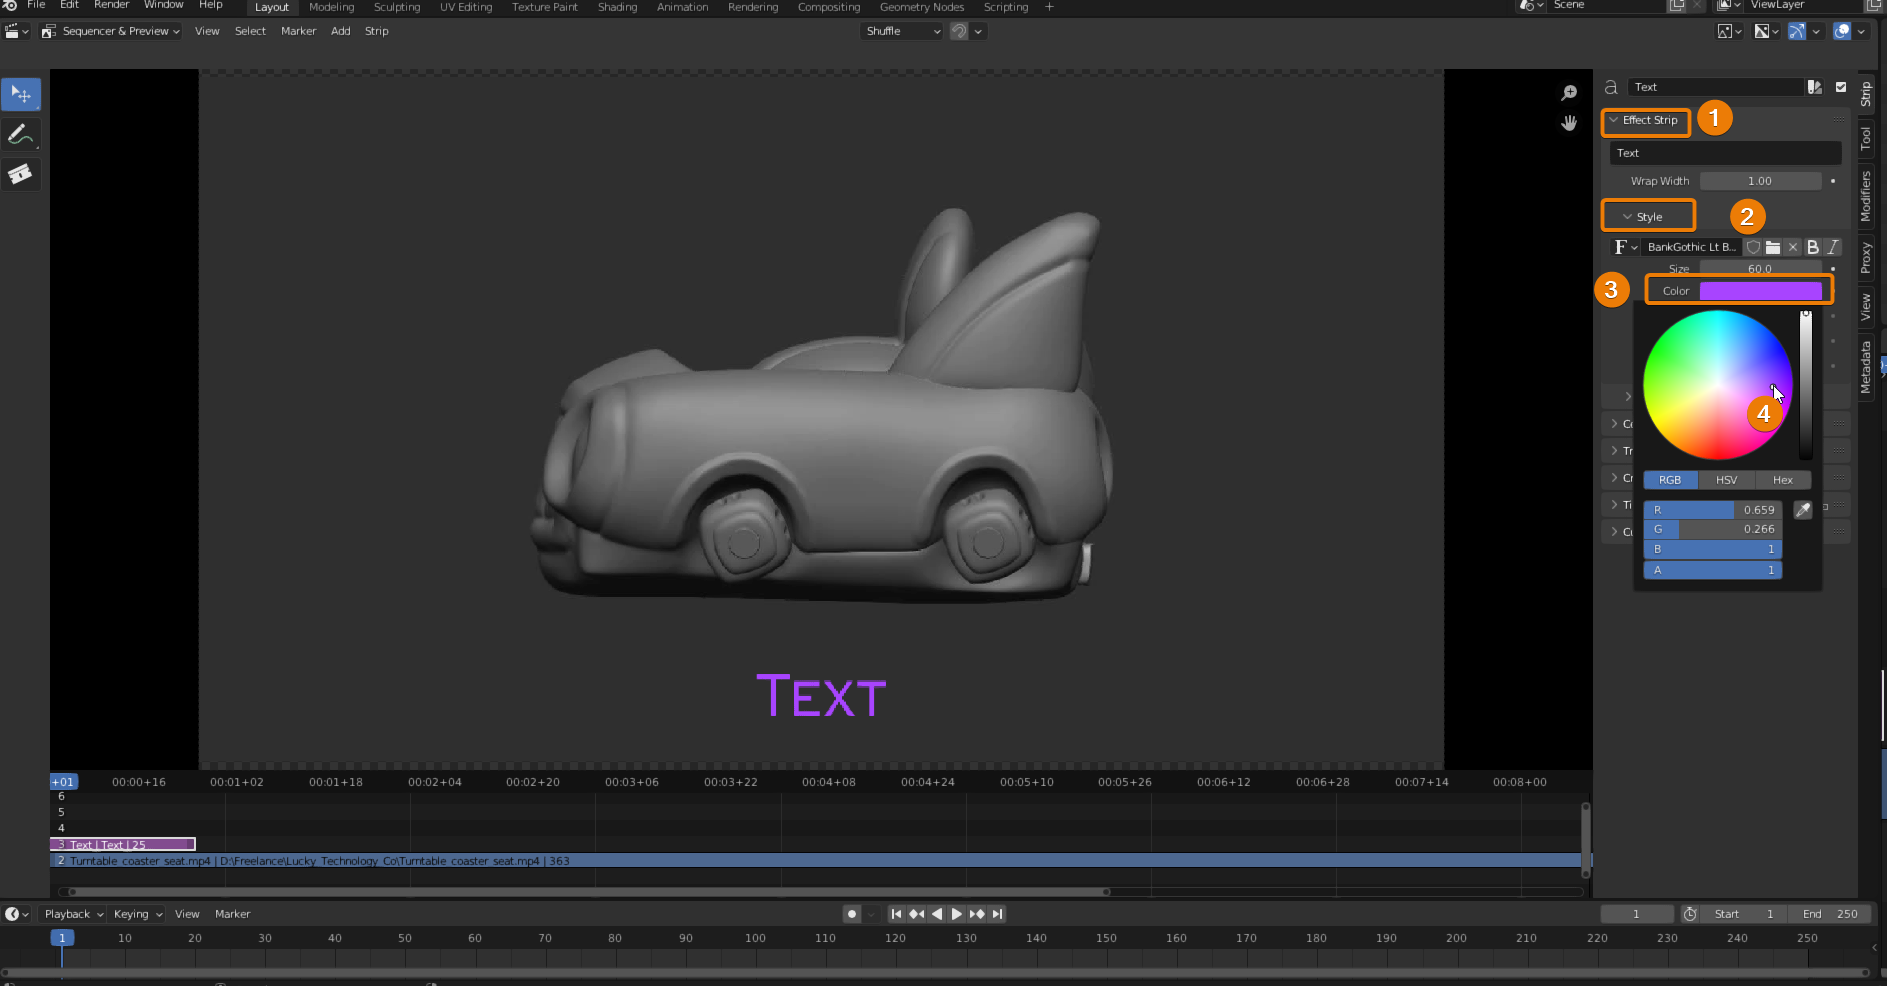The height and width of the screenshot is (986, 1887).
Task: Jump to the timeline's first frame
Action: (x=896, y=914)
